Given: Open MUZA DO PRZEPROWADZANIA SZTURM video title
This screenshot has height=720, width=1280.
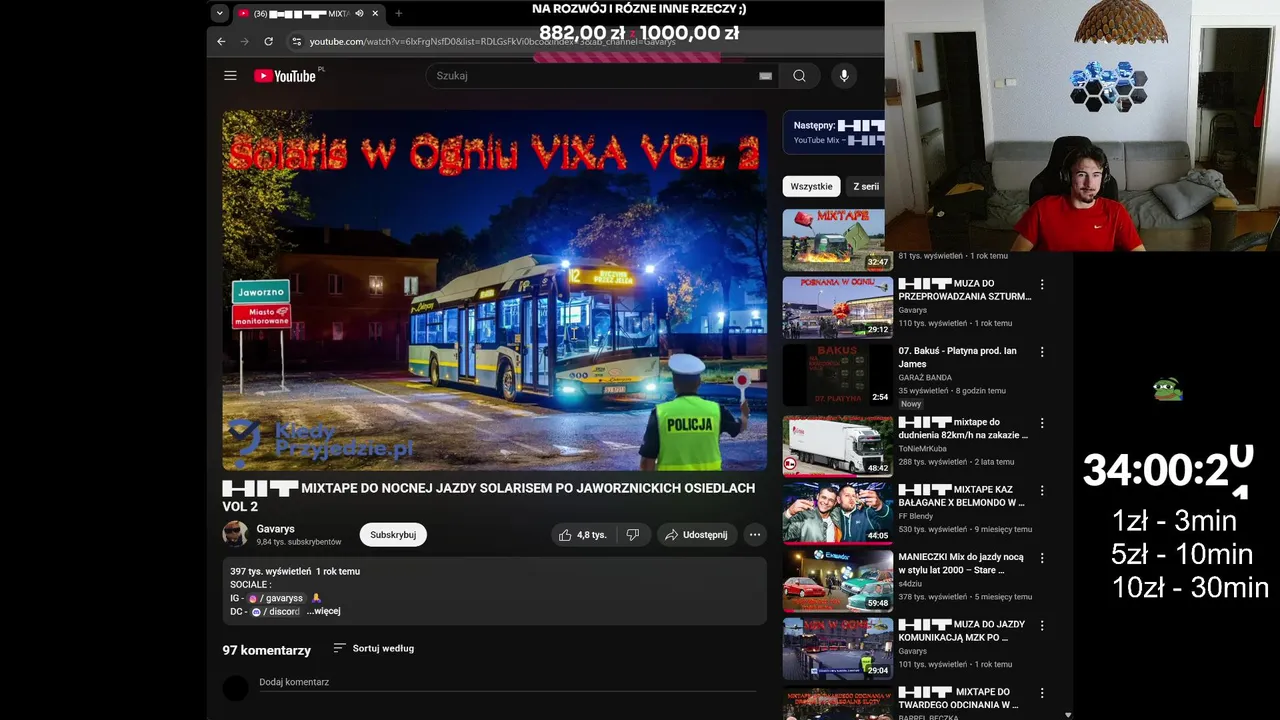Looking at the screenshot, I should pyautogui.click(x=965, y=290).
